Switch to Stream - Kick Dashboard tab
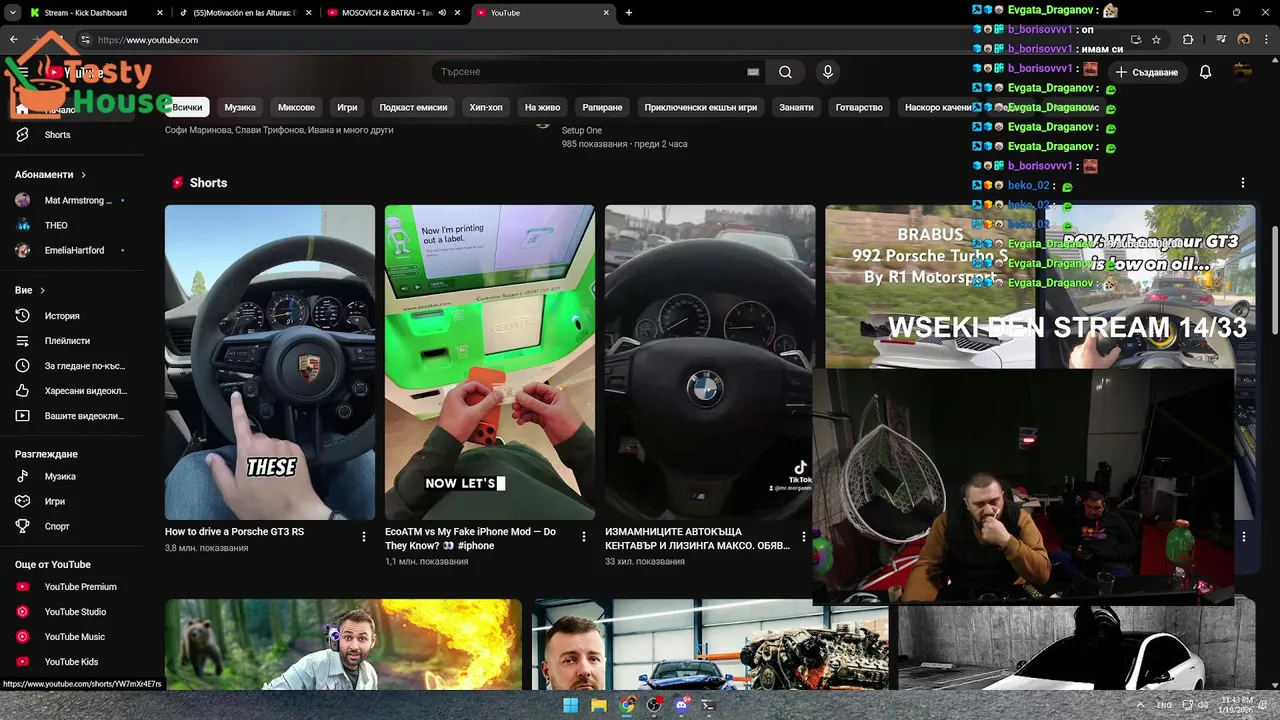The image size is (1280, 720). point(95,13)
